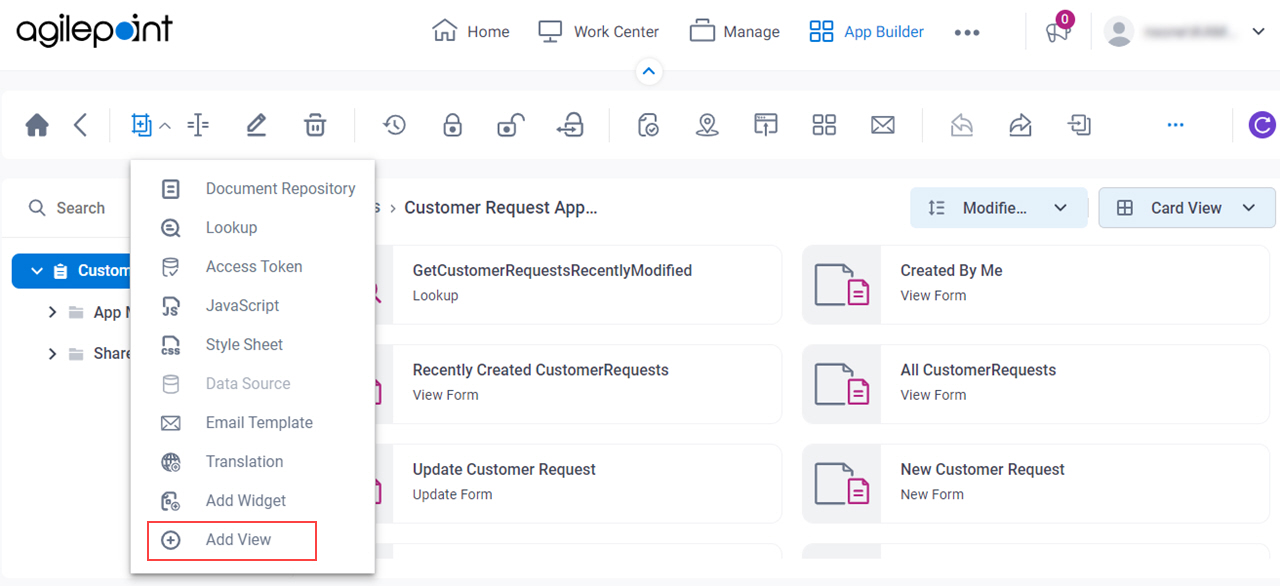This screenshot has width=1280, height=586.
Task: Click the Created By Me form thumbnail
Action: coord(842,285)
